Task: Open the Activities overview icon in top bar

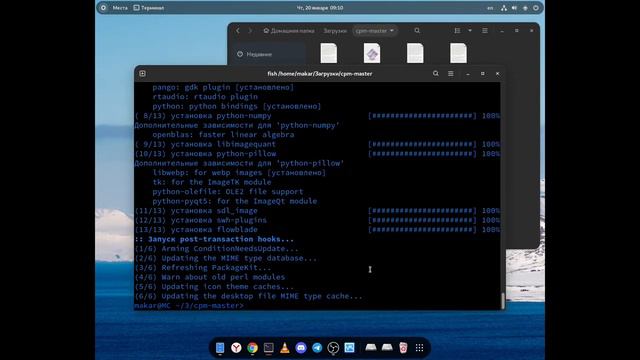Action: pos(103,8)
